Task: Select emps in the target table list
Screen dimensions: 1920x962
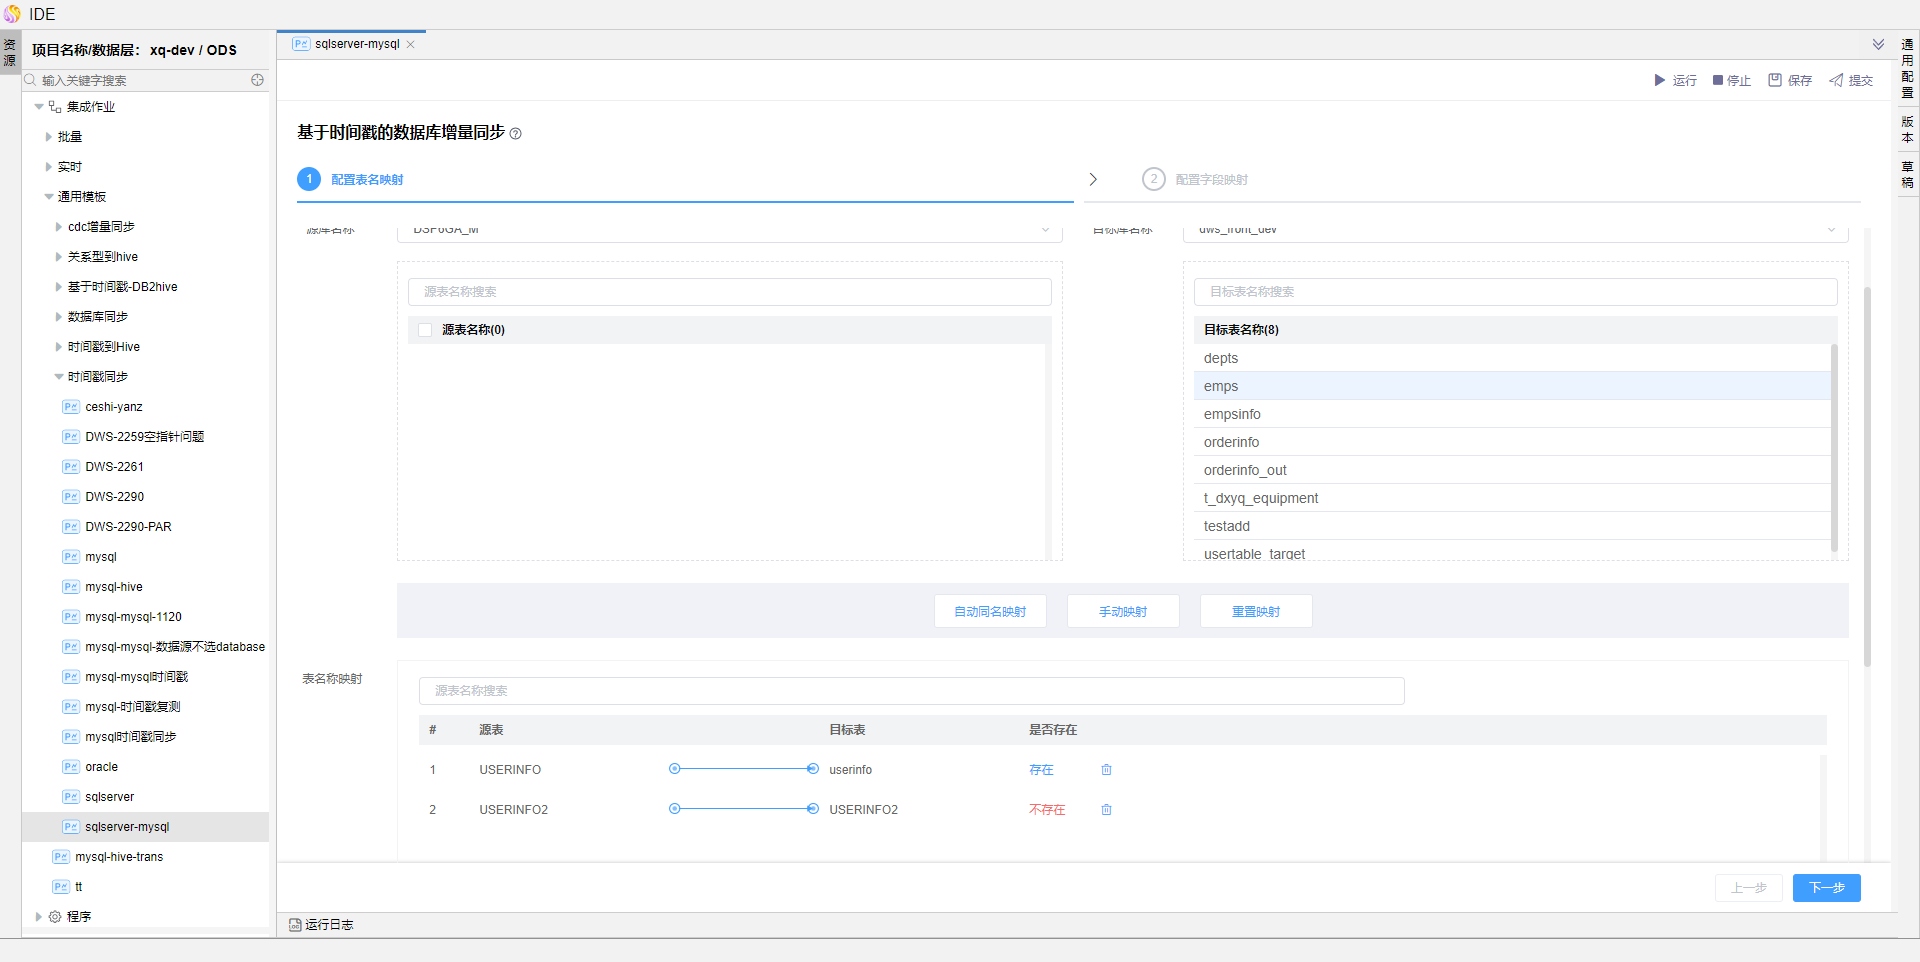Action: [x=1221, y=387]
